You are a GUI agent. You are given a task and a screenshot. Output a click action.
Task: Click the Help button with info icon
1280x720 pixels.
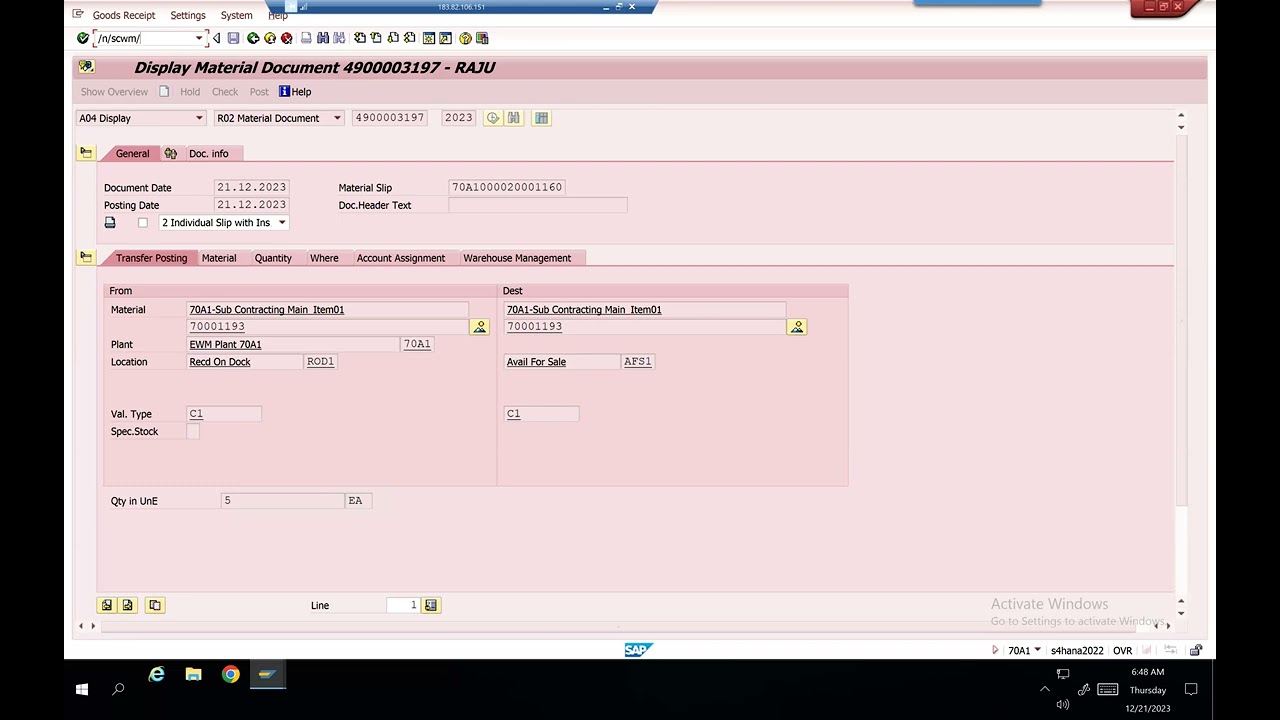[295, 92]
